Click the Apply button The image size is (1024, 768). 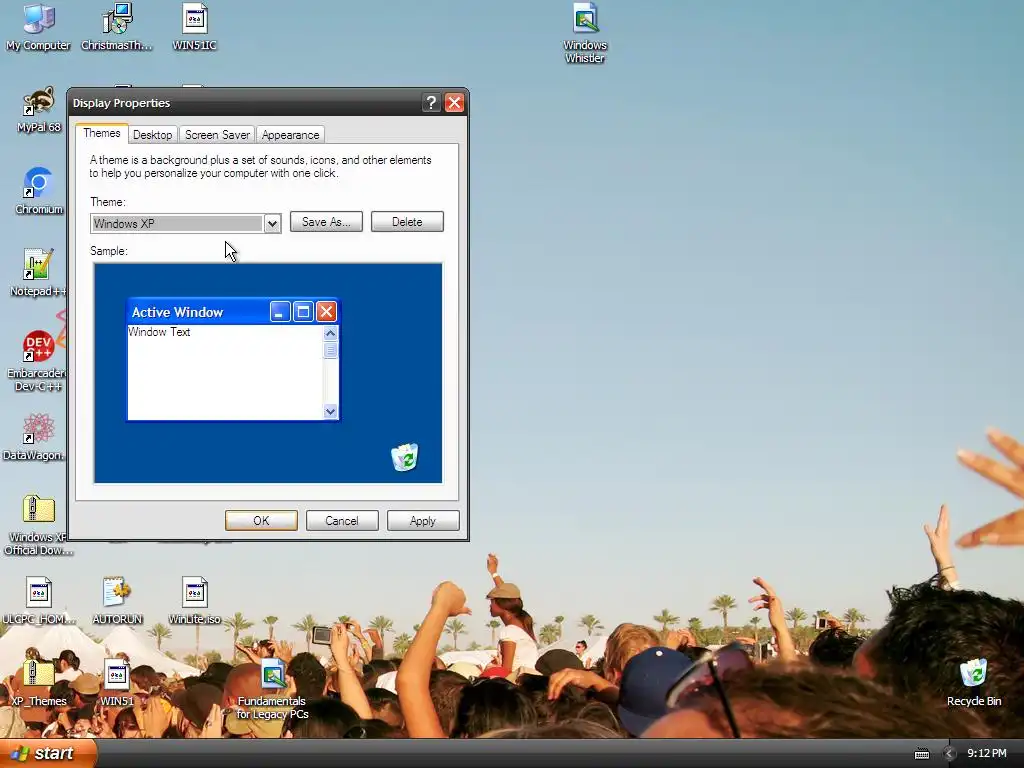(x=423, y=520)
